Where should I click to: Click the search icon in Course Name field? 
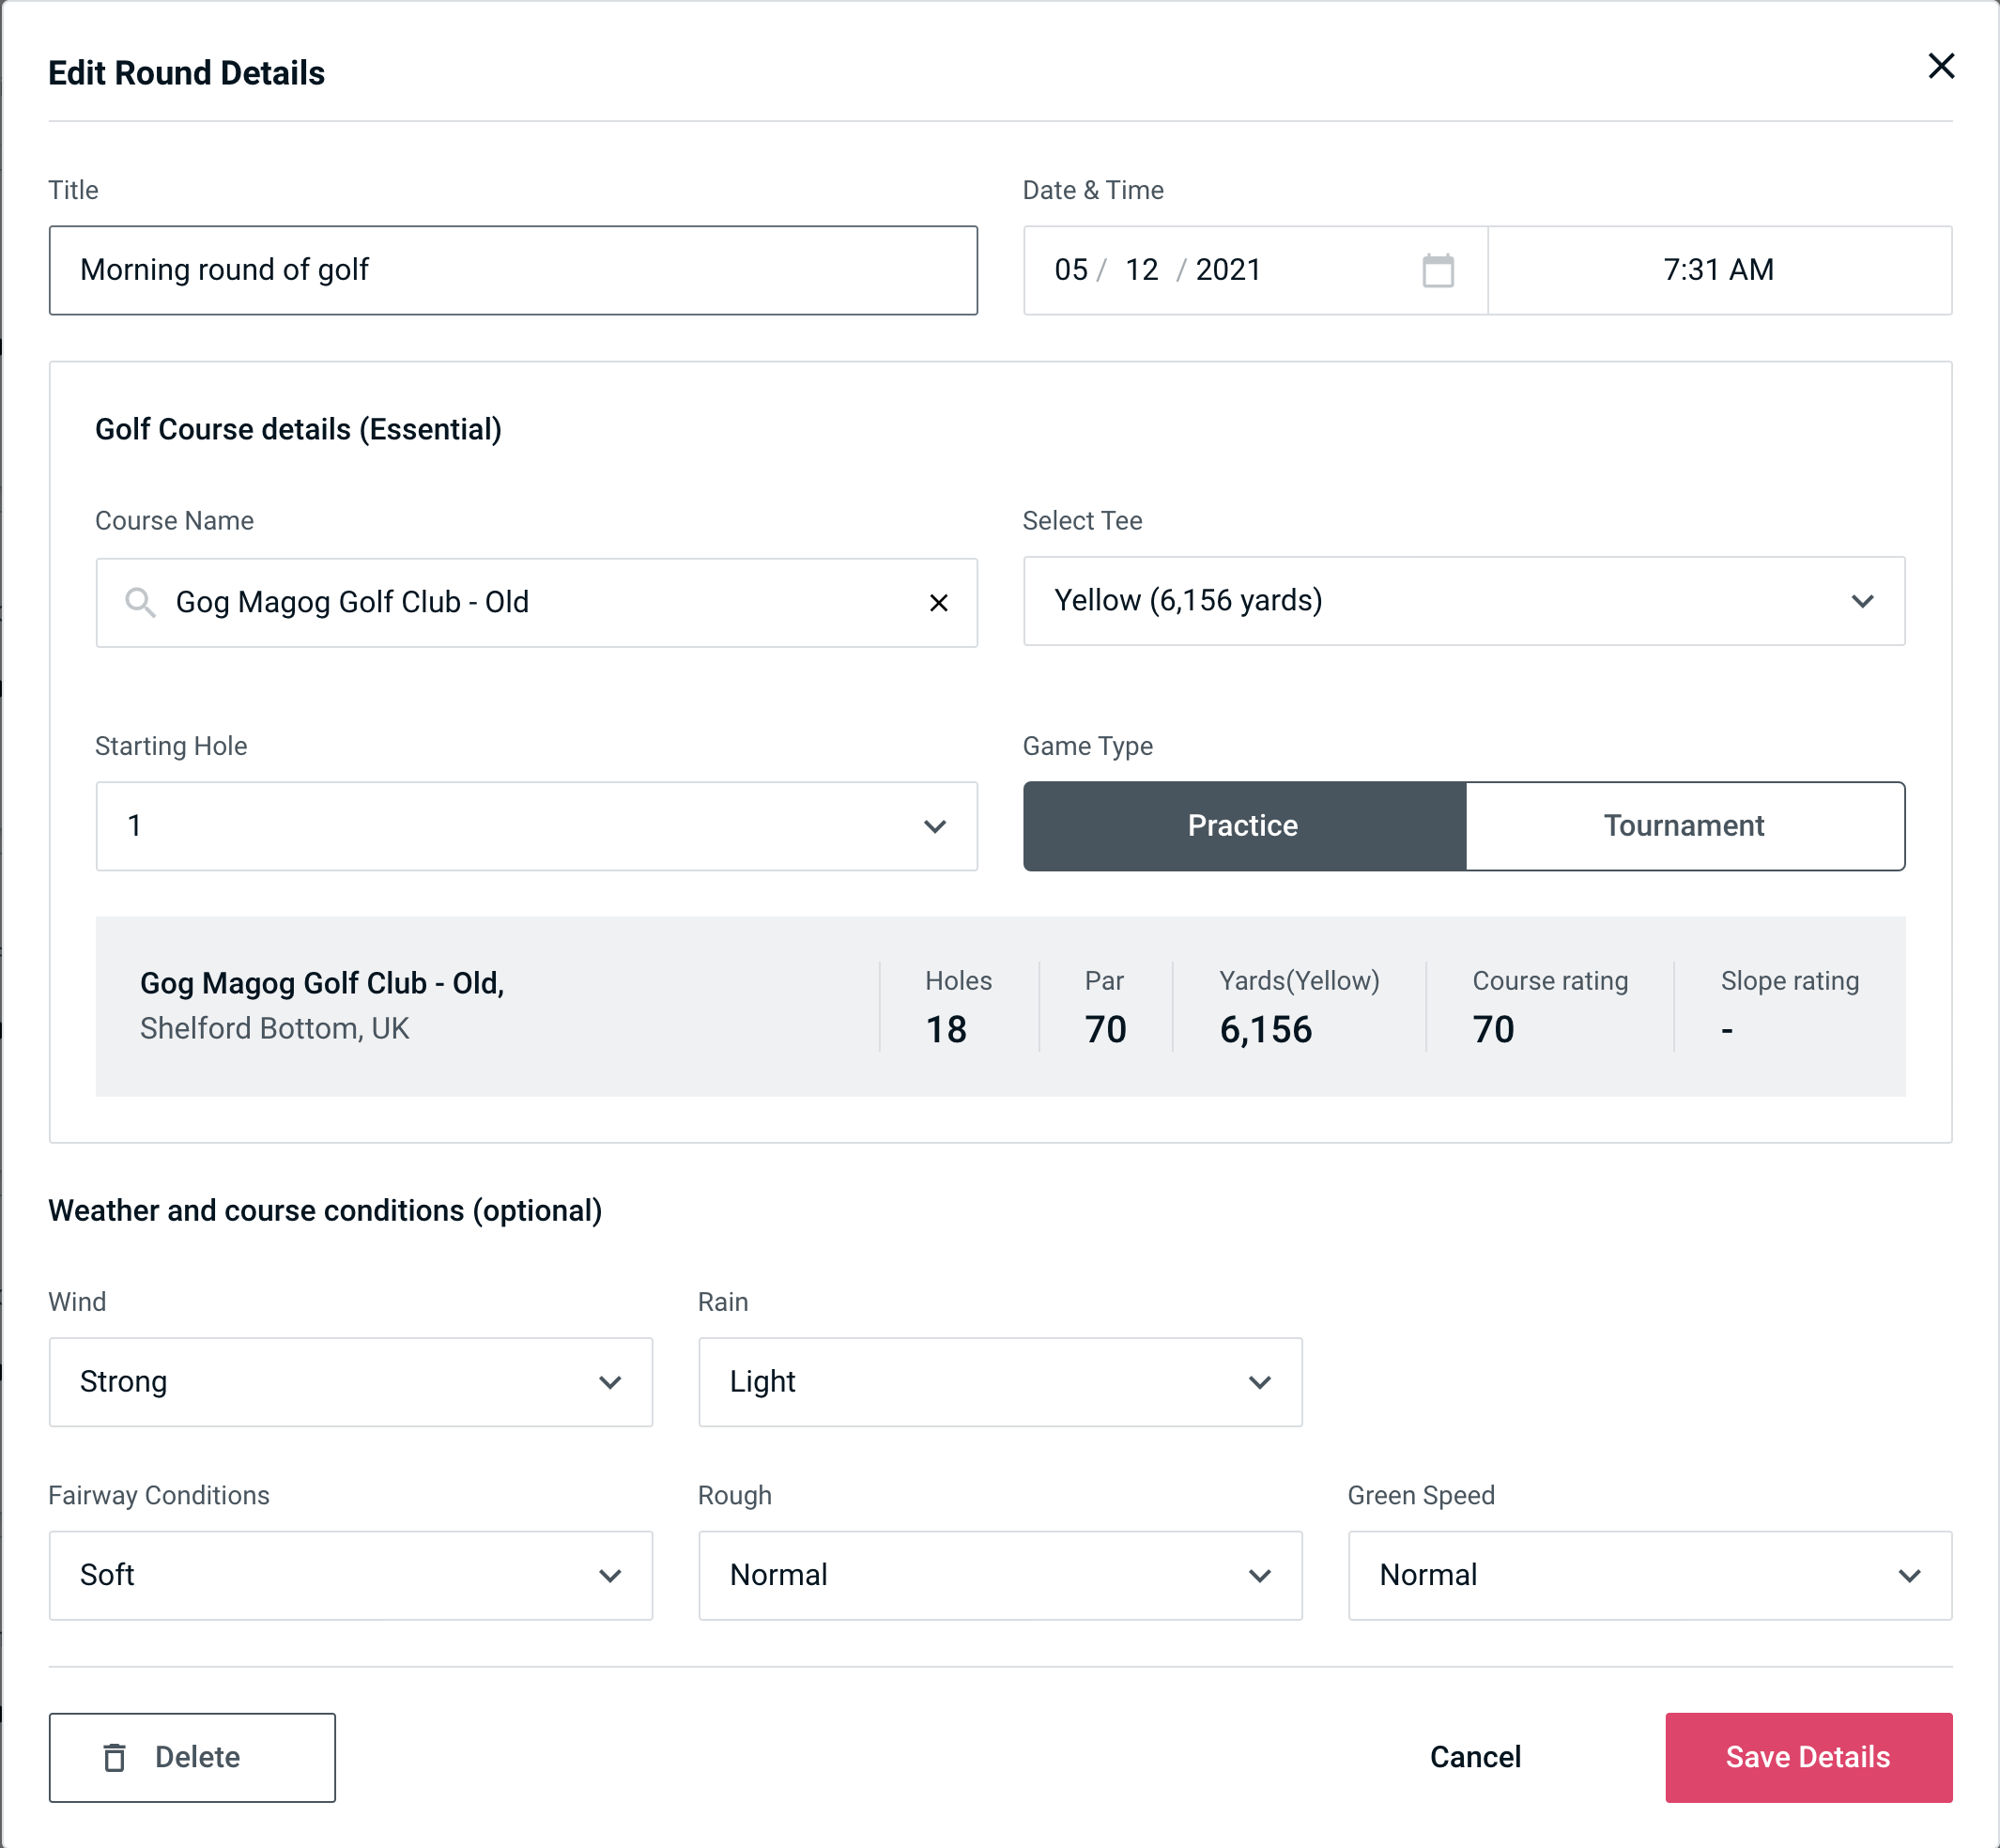click(139, 601)
